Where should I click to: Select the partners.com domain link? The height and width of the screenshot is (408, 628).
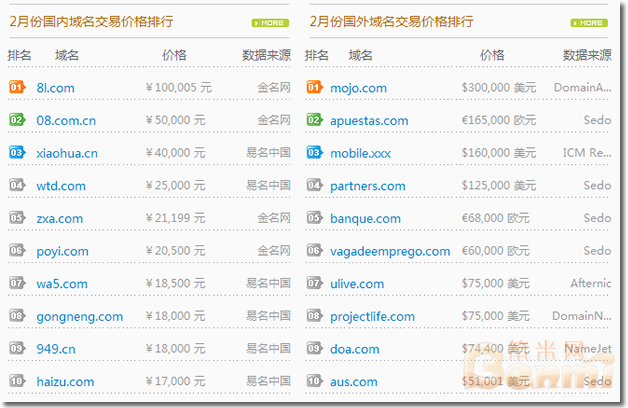pyautogui.click(x=368, y=186)
